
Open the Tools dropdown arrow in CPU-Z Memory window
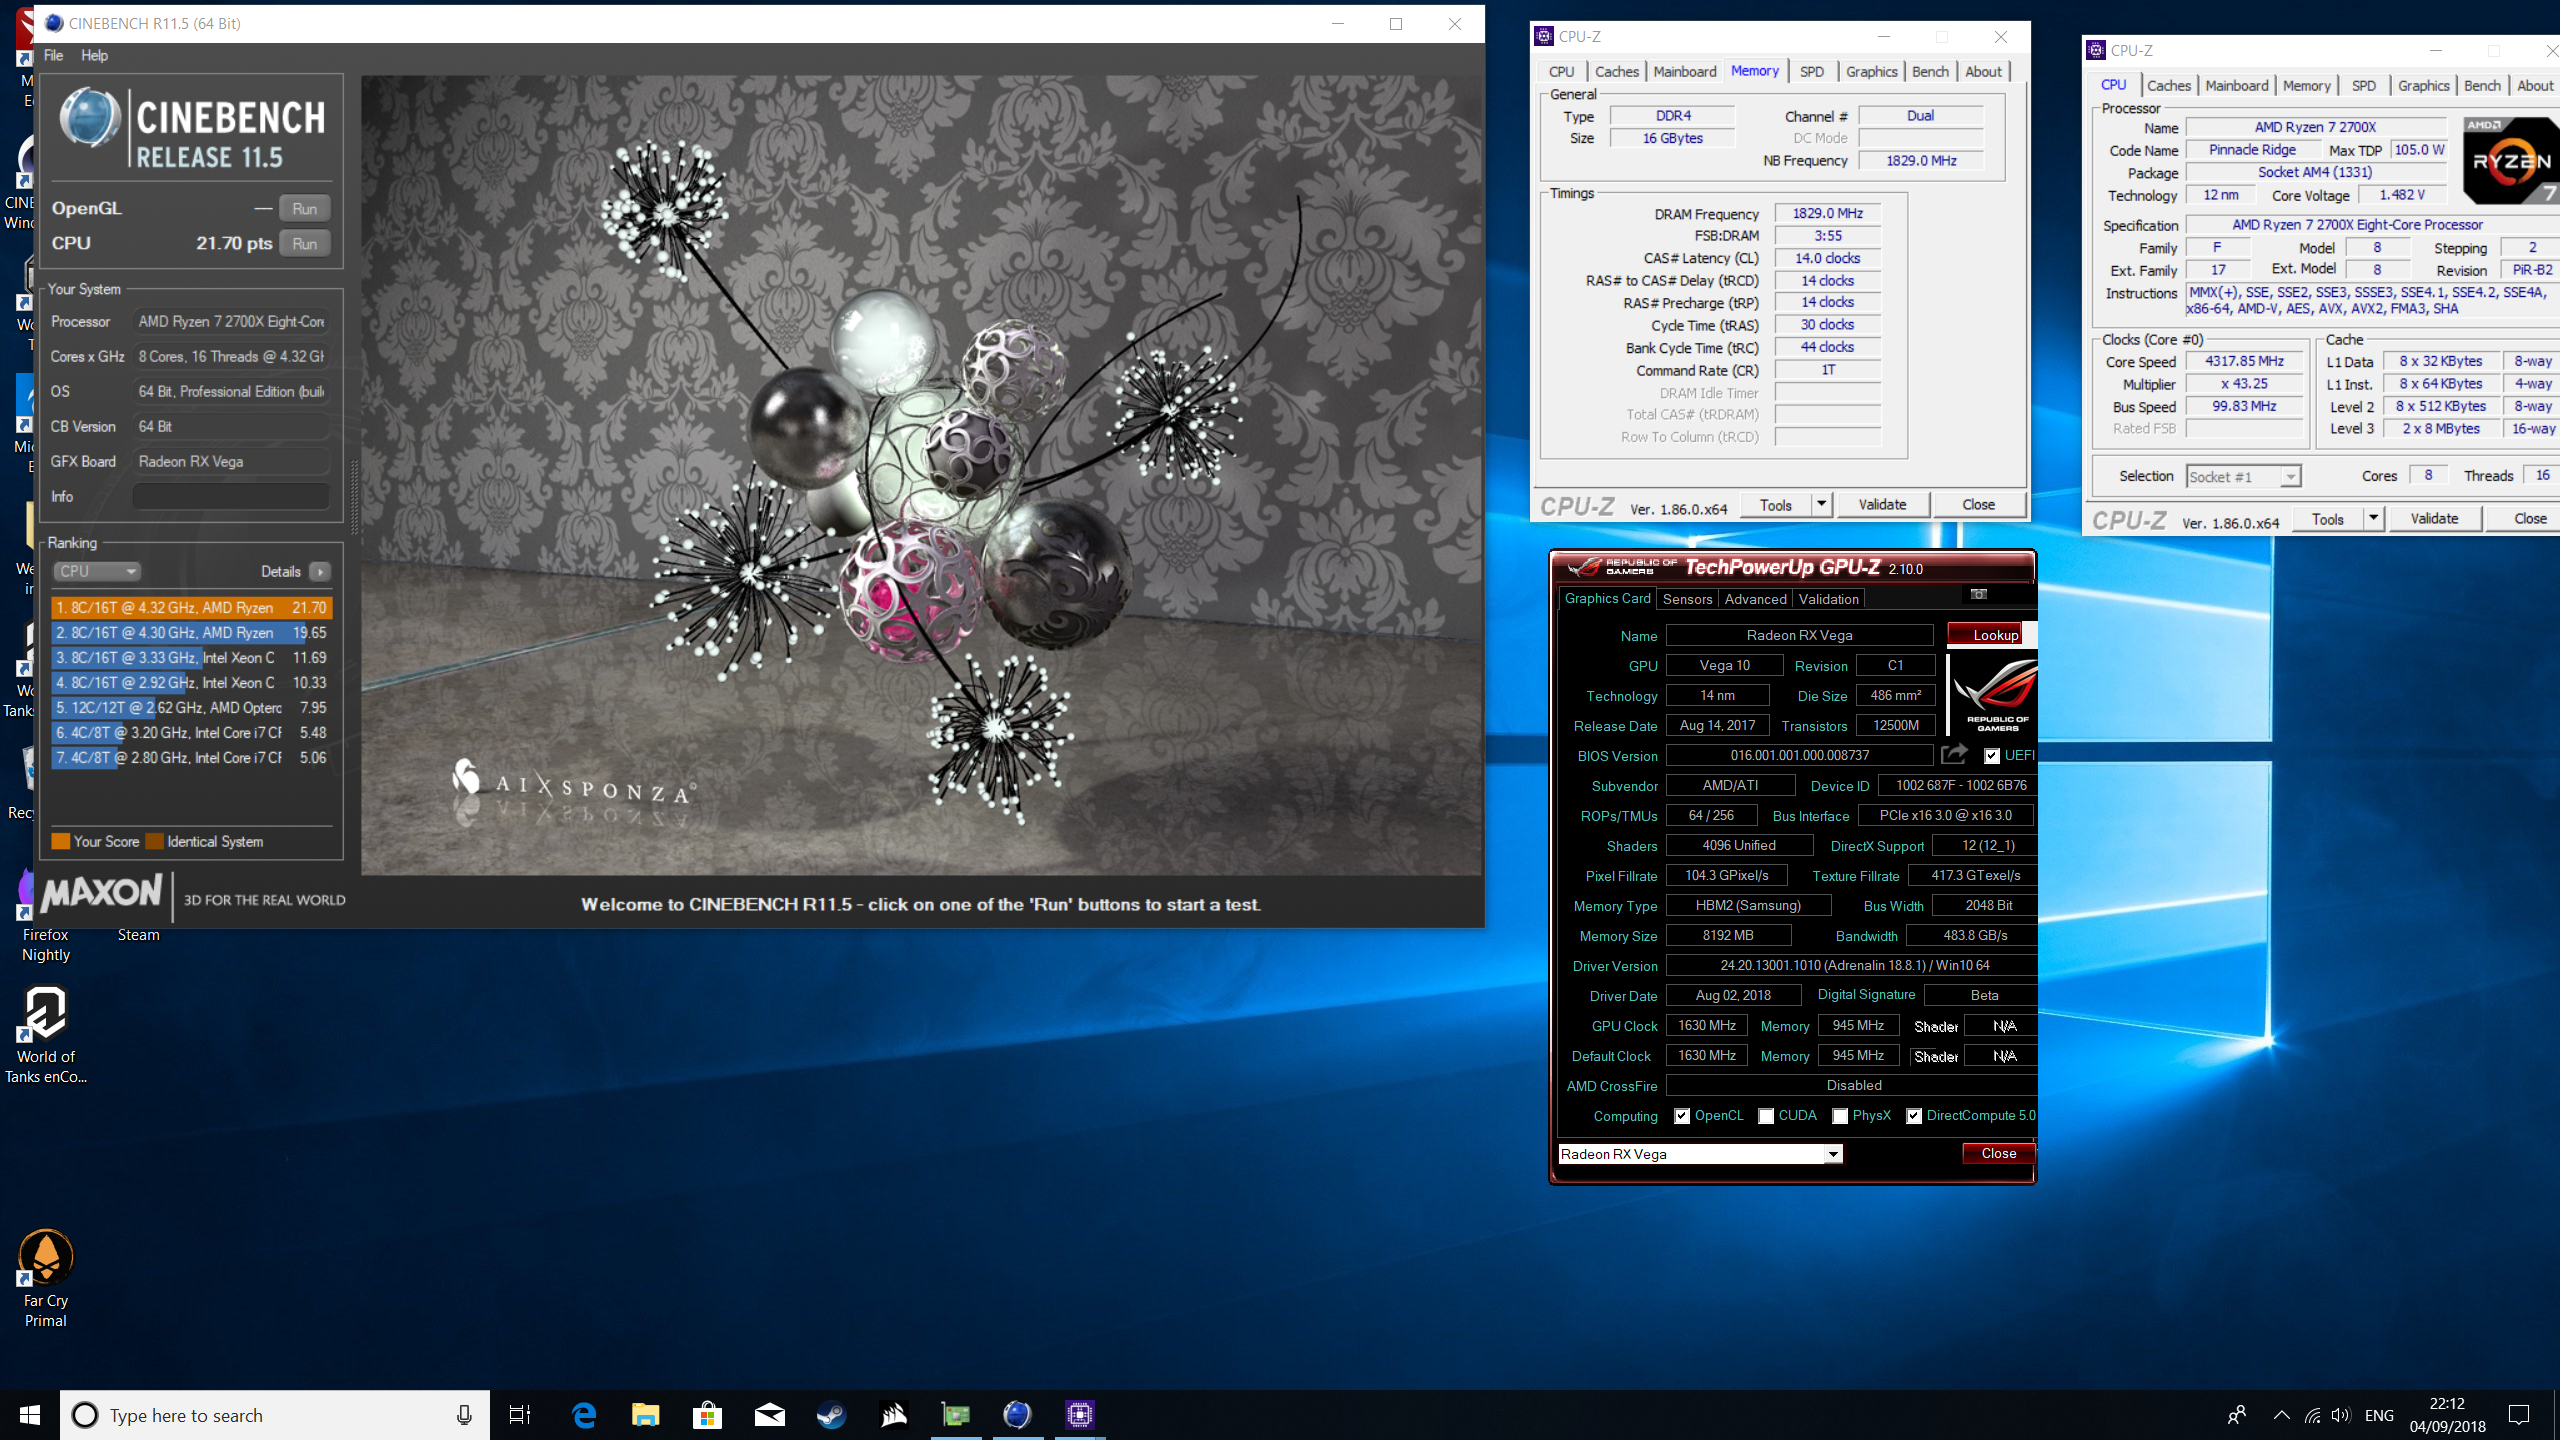click(1821, 504)
